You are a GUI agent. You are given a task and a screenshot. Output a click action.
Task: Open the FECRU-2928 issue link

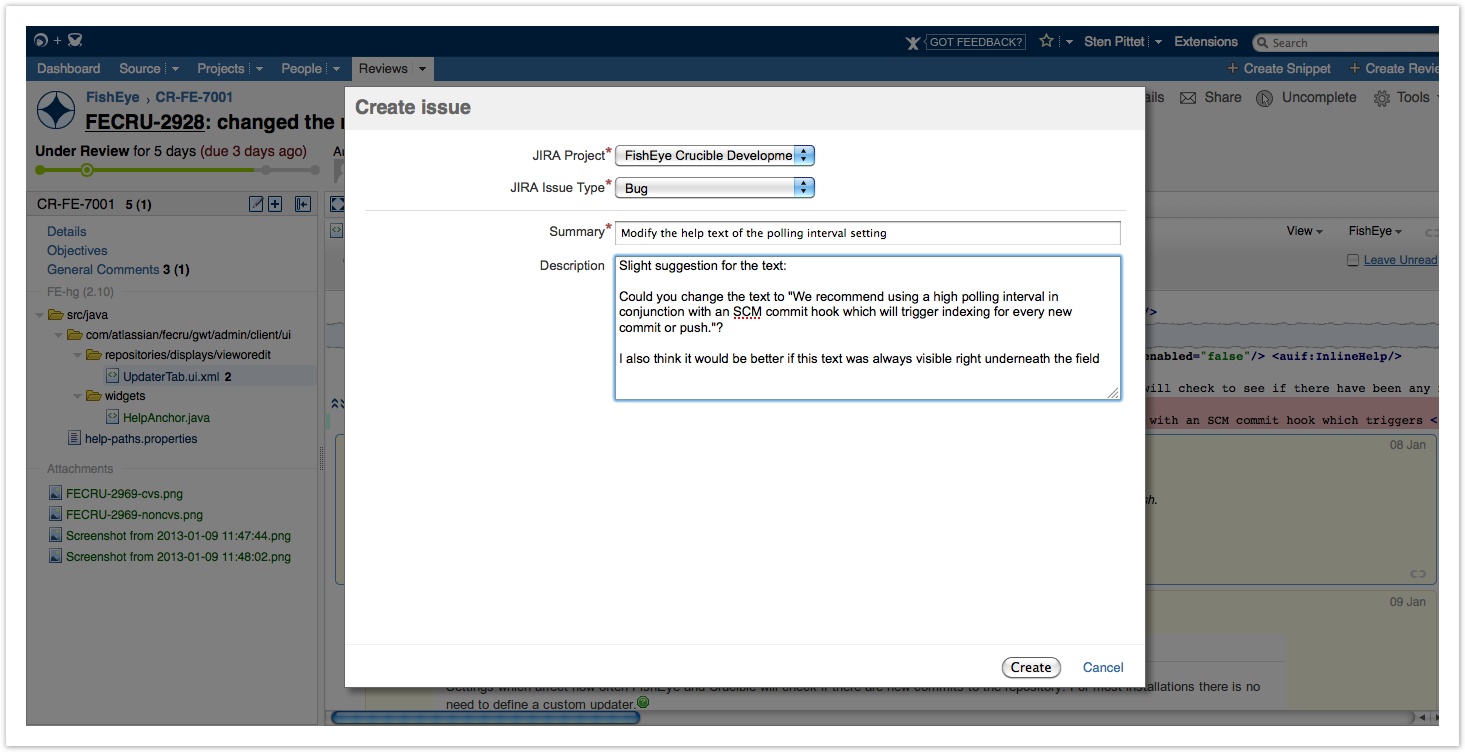(145, 122)
